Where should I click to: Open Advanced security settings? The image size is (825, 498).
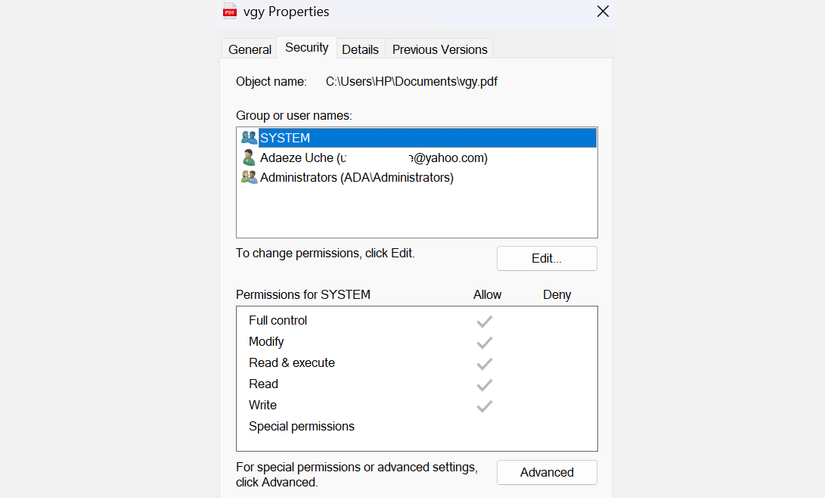(x=547, y=472)
